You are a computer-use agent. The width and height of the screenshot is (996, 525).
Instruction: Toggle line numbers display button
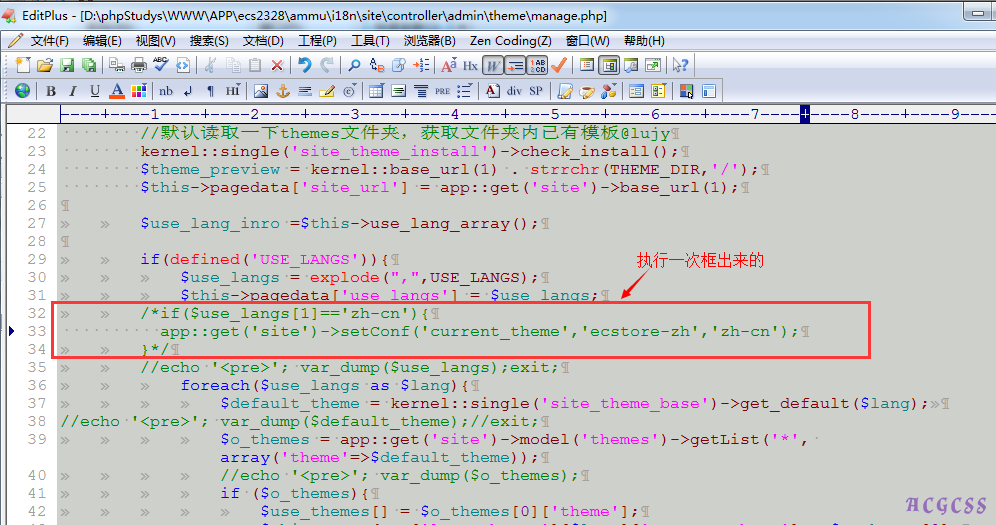[537, 65]
